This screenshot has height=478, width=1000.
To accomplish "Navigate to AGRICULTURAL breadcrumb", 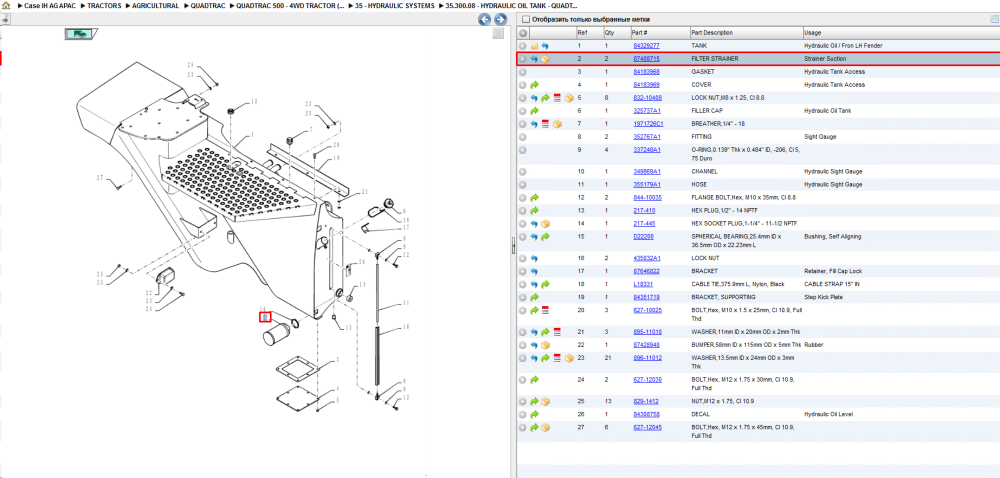I will tap(156, 5).
